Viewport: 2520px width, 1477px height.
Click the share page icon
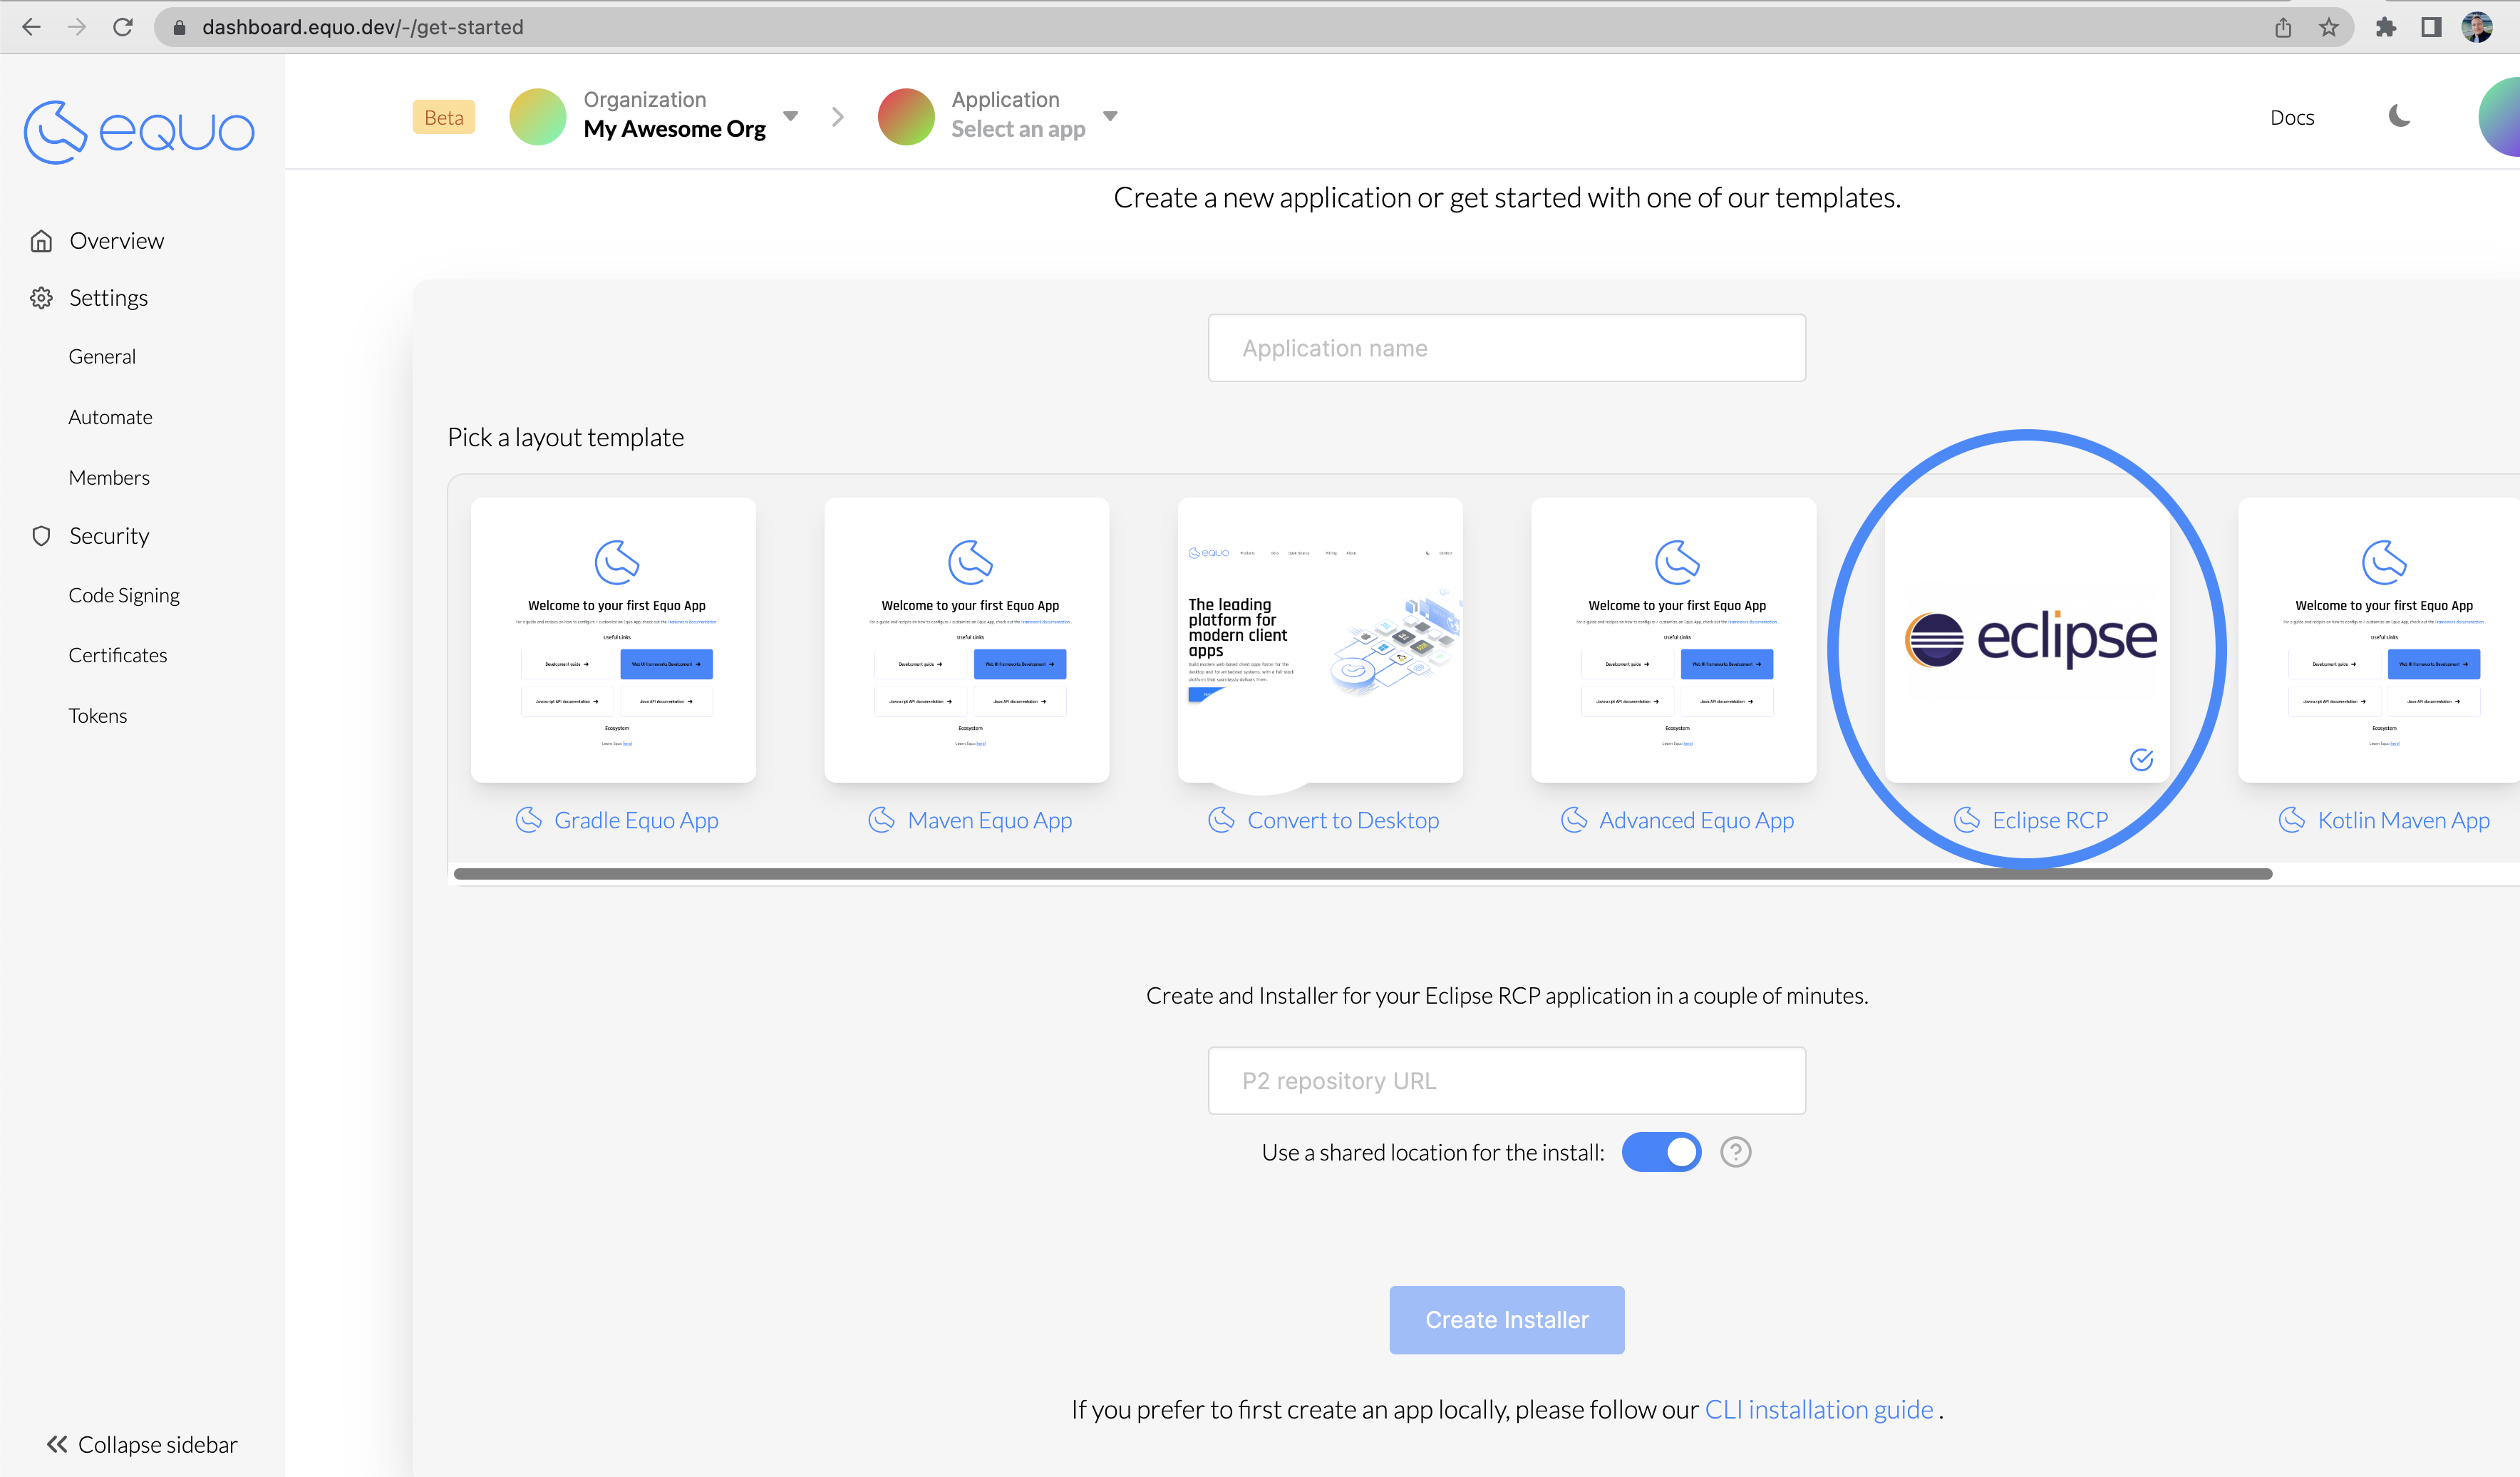tap(2283, 27)
